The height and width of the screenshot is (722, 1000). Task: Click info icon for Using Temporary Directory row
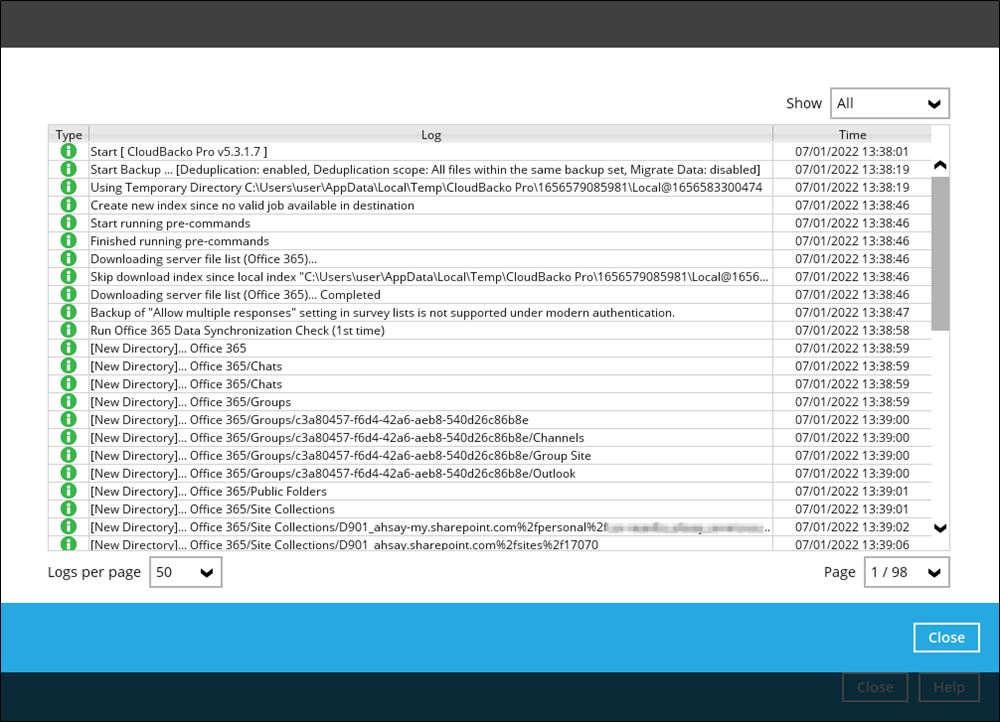[x=68, y=187]
